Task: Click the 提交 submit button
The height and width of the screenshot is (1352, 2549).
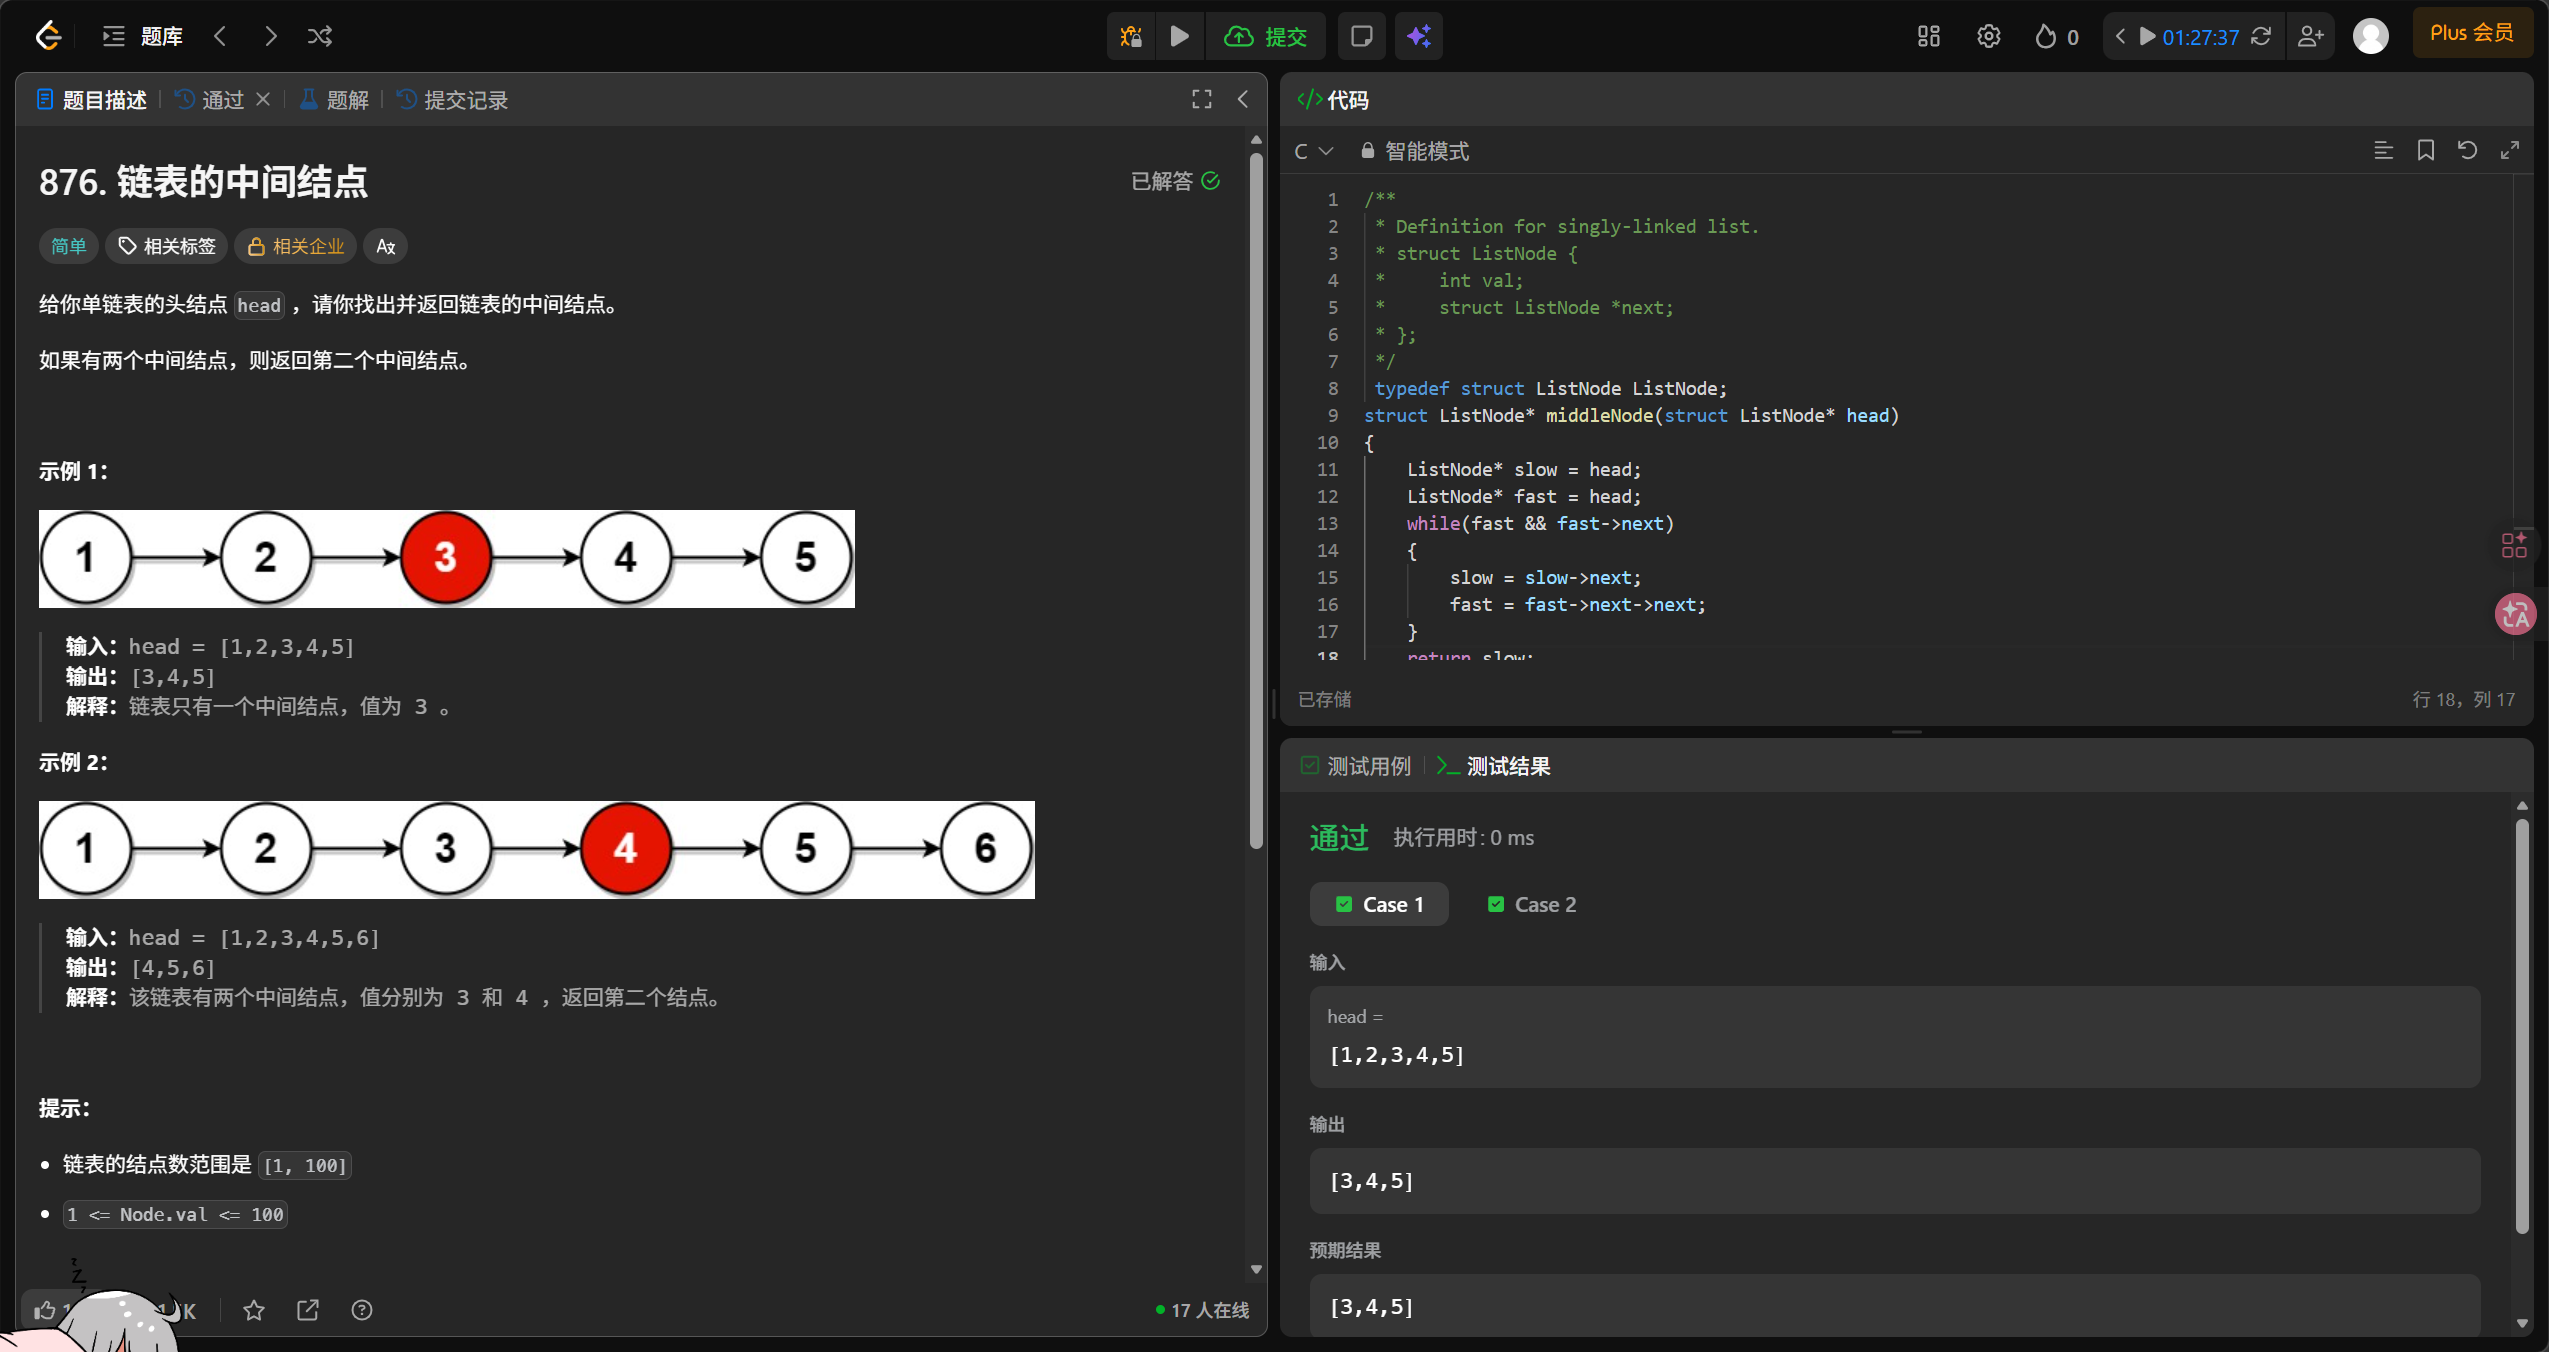Action: click(x=1266, y=37)
